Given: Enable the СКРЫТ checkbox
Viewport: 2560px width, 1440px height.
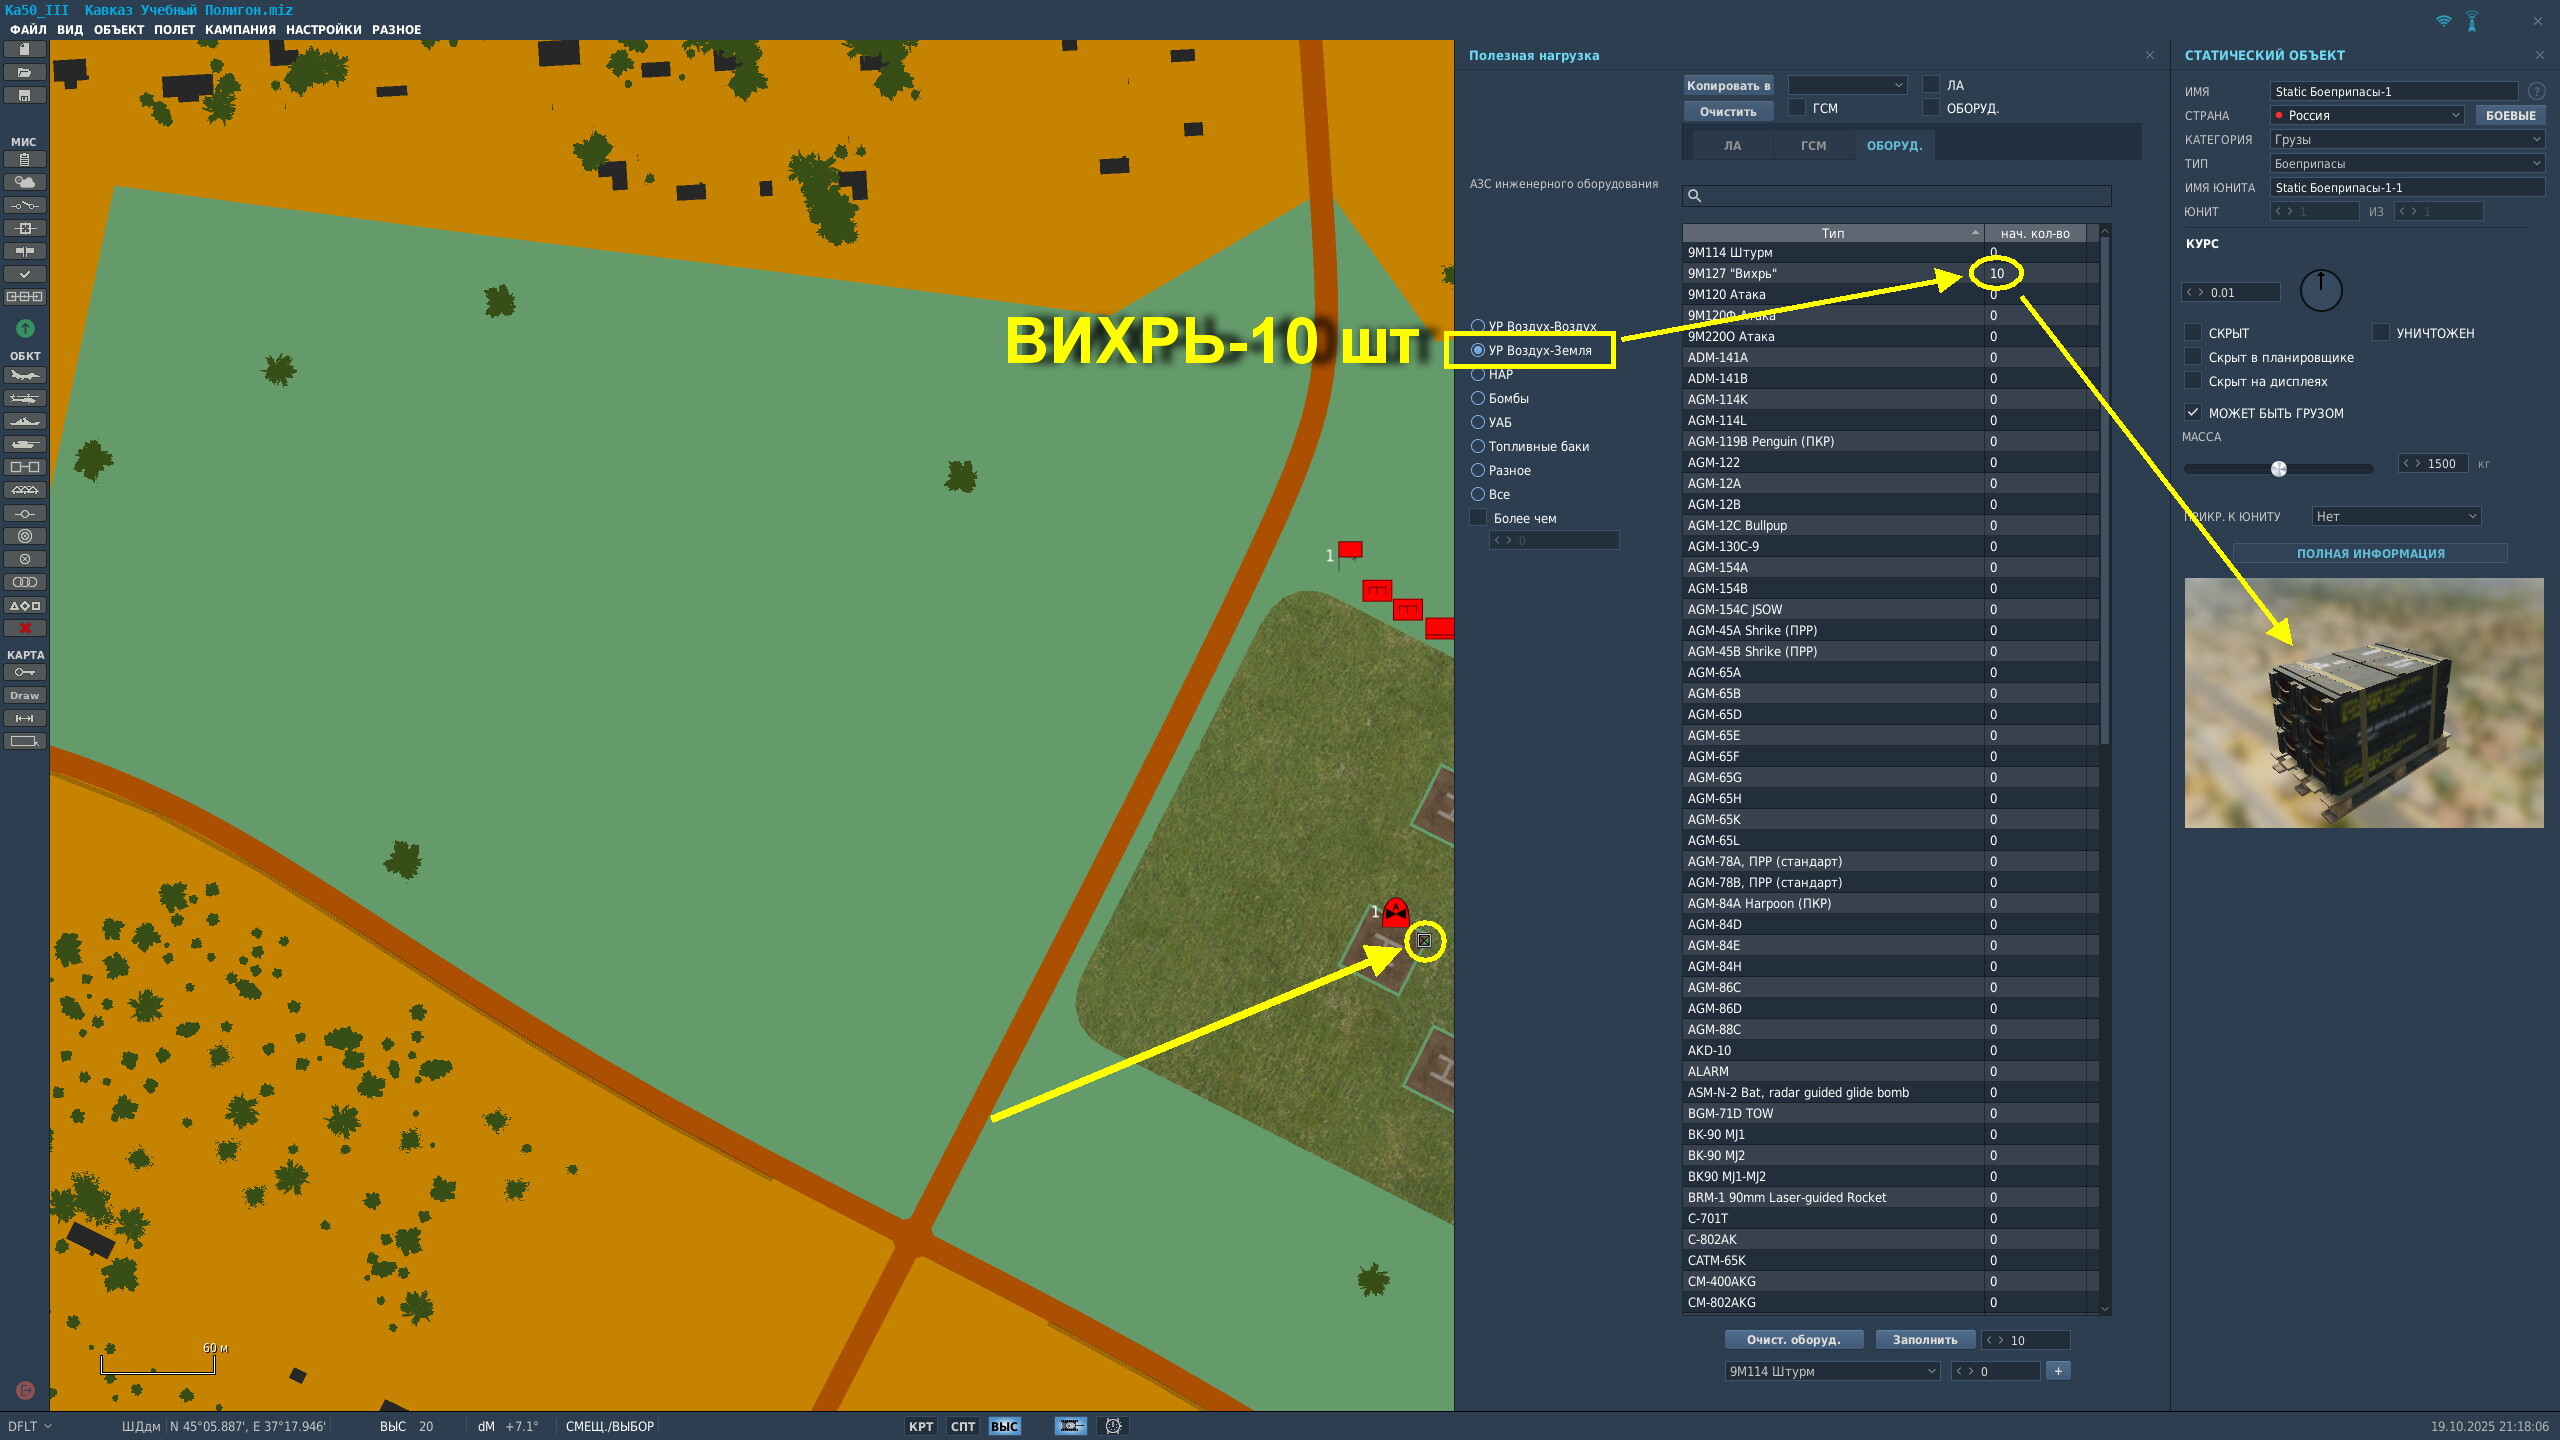Looking at the screenshot, I should click(2193, 333).
